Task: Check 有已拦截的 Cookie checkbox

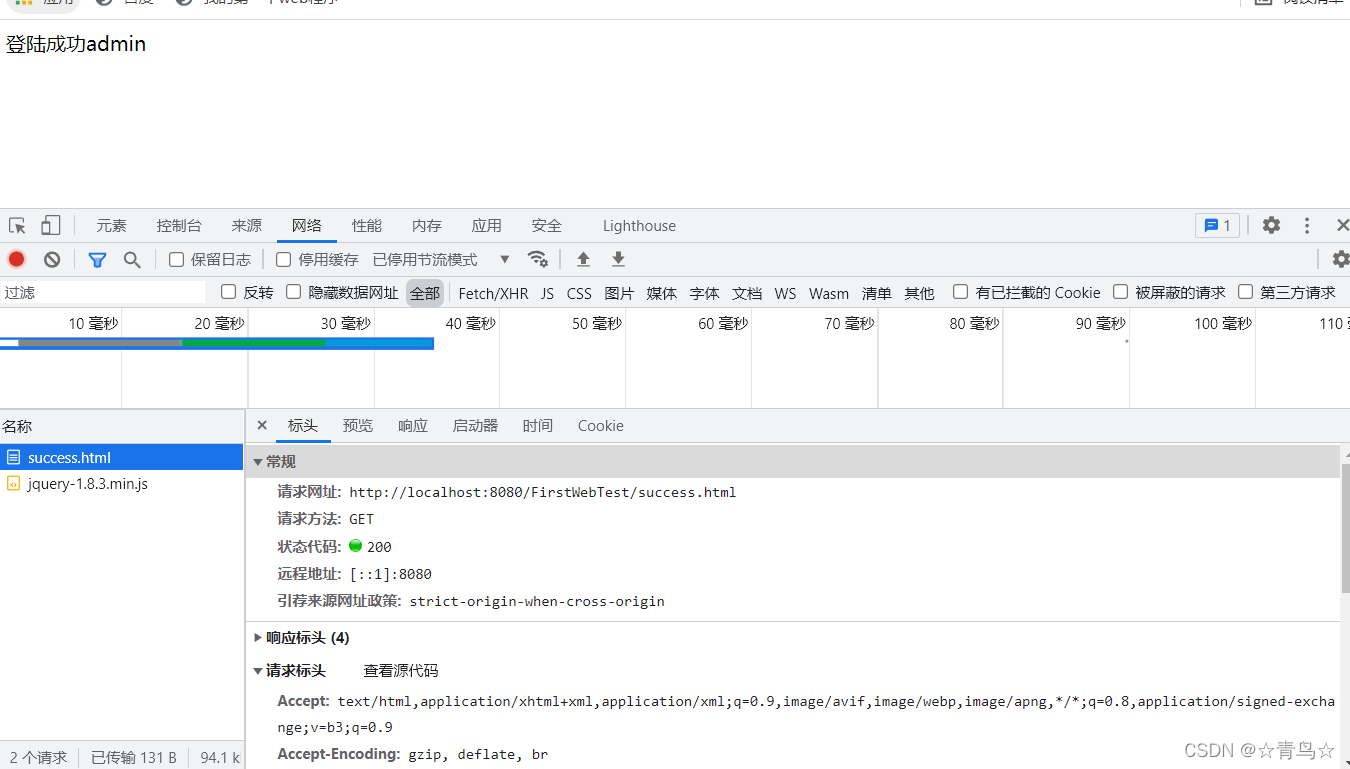Action: pos(960,292)
